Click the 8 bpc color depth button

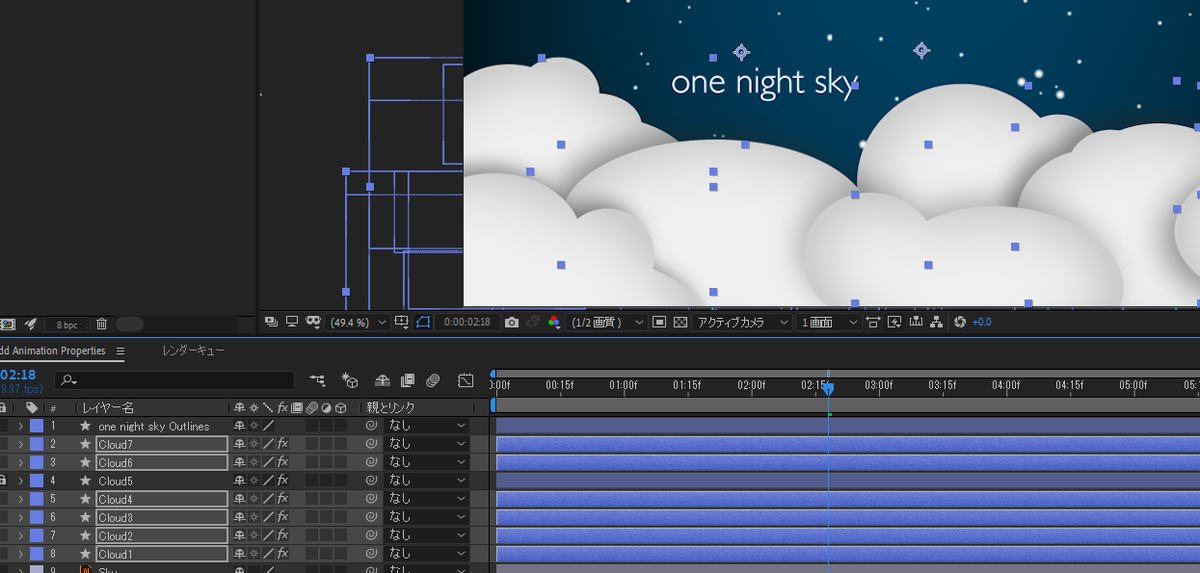click(66, 324)
